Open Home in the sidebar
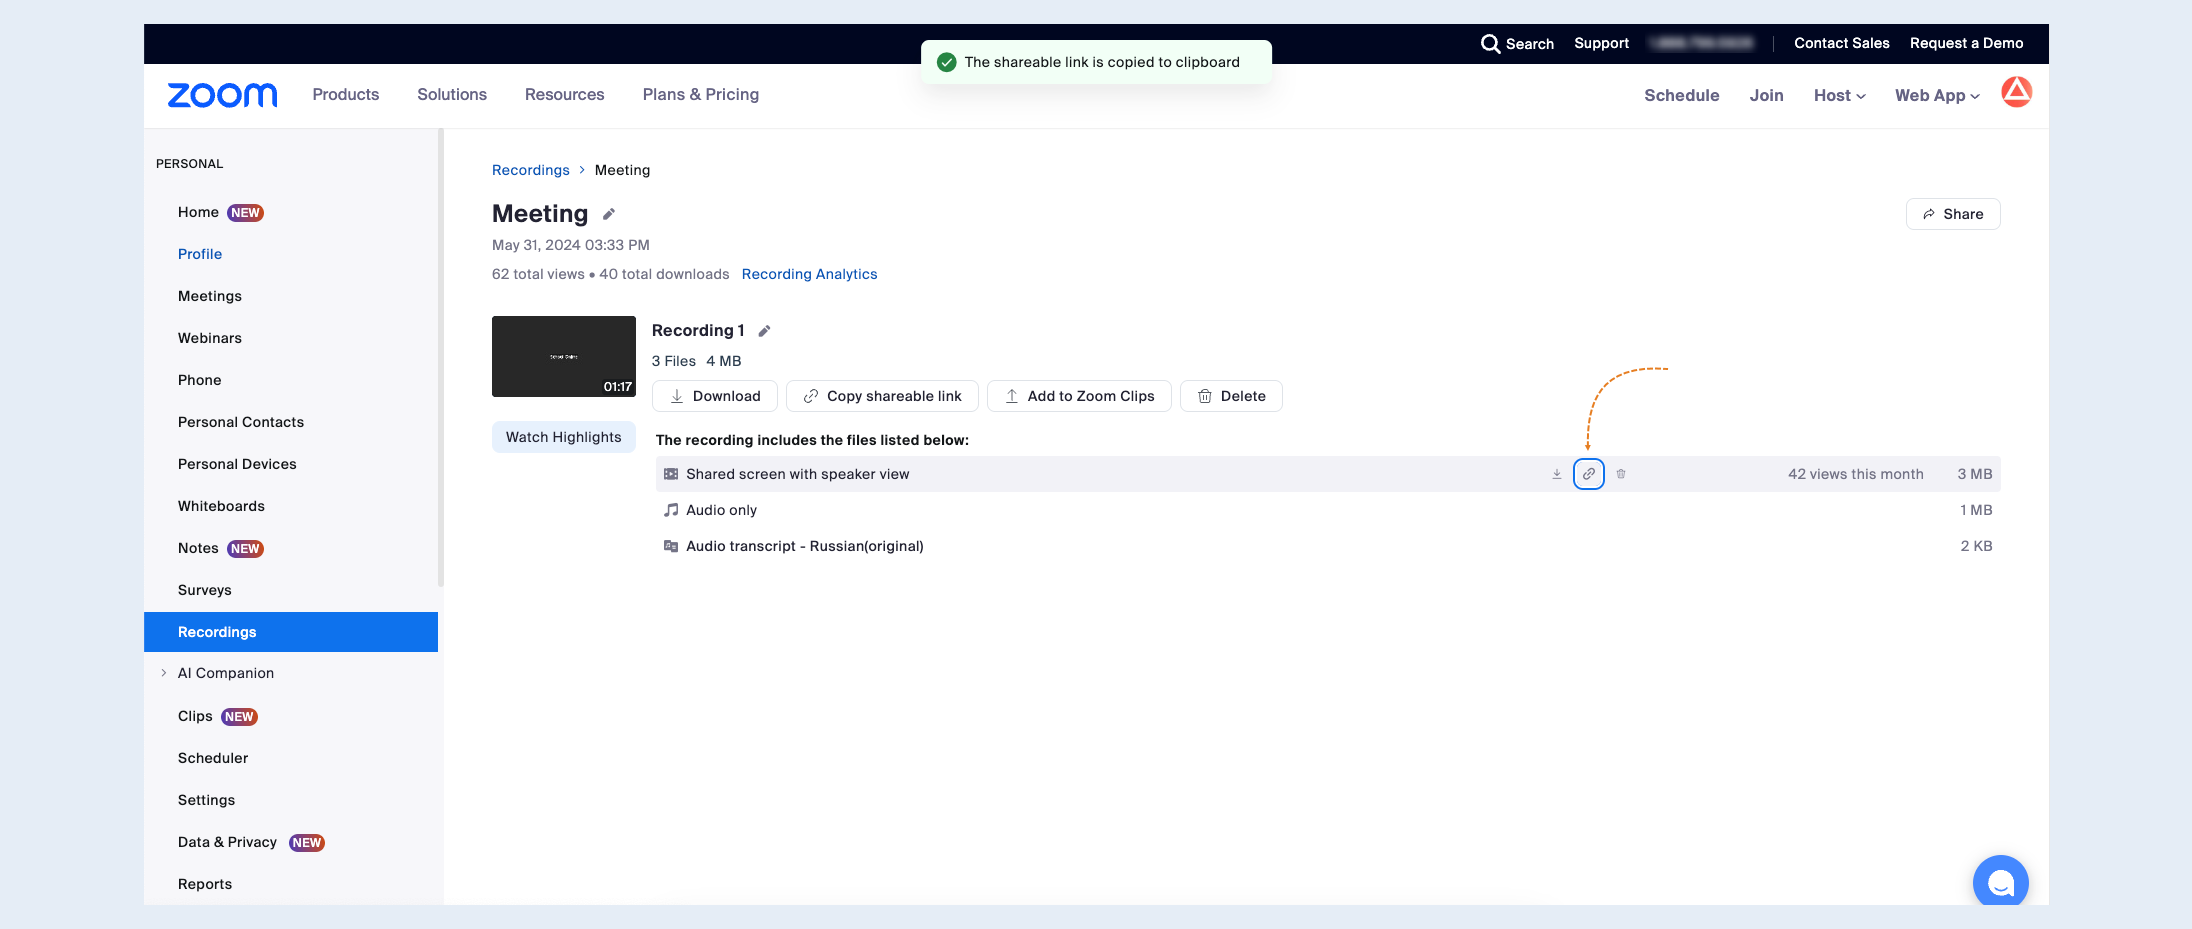This screenshot has height=929, width=2192. coord(198,212)
